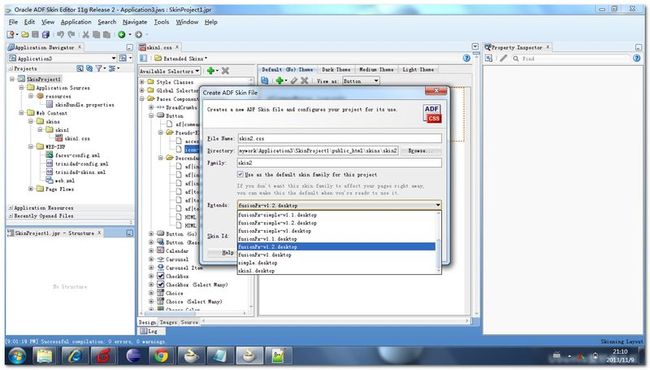Click the filter funnel icon in Projects bar
This screenshot has height=370, width=650.
99,68
